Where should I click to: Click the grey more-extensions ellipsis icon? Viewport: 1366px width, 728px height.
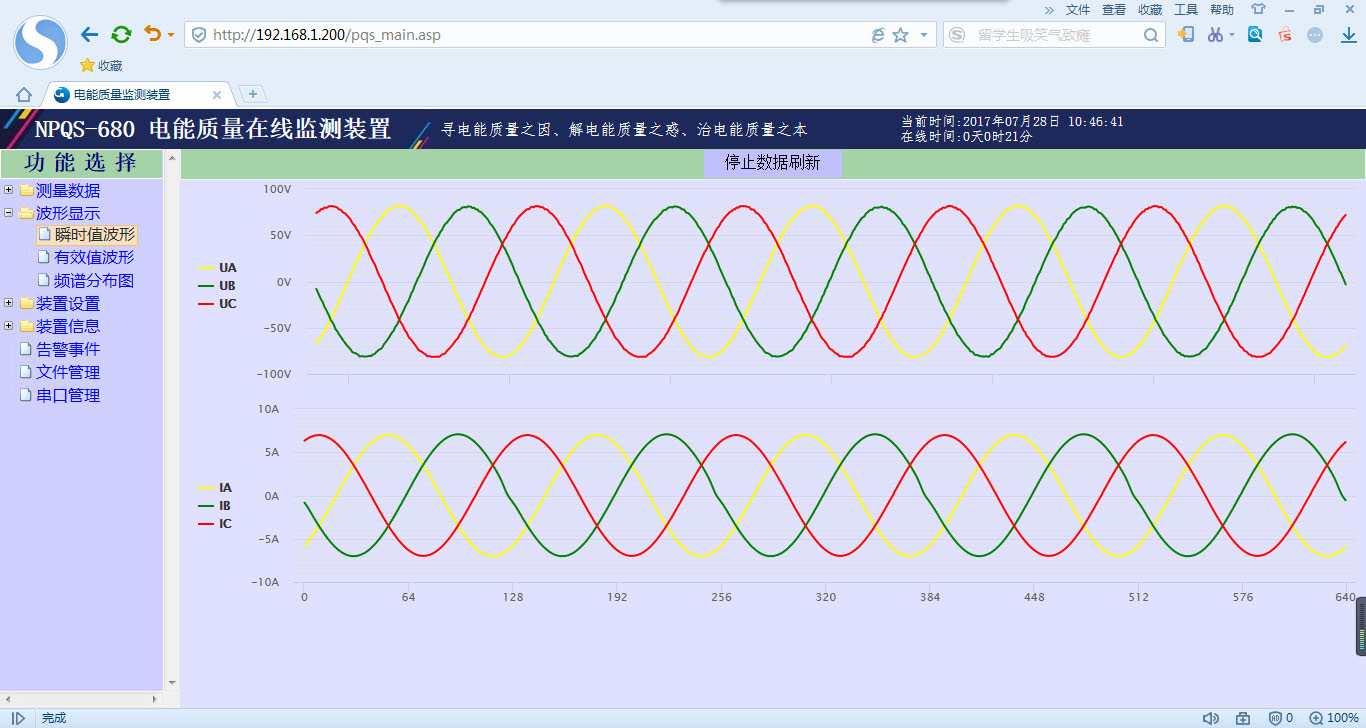click(1315, 35)
